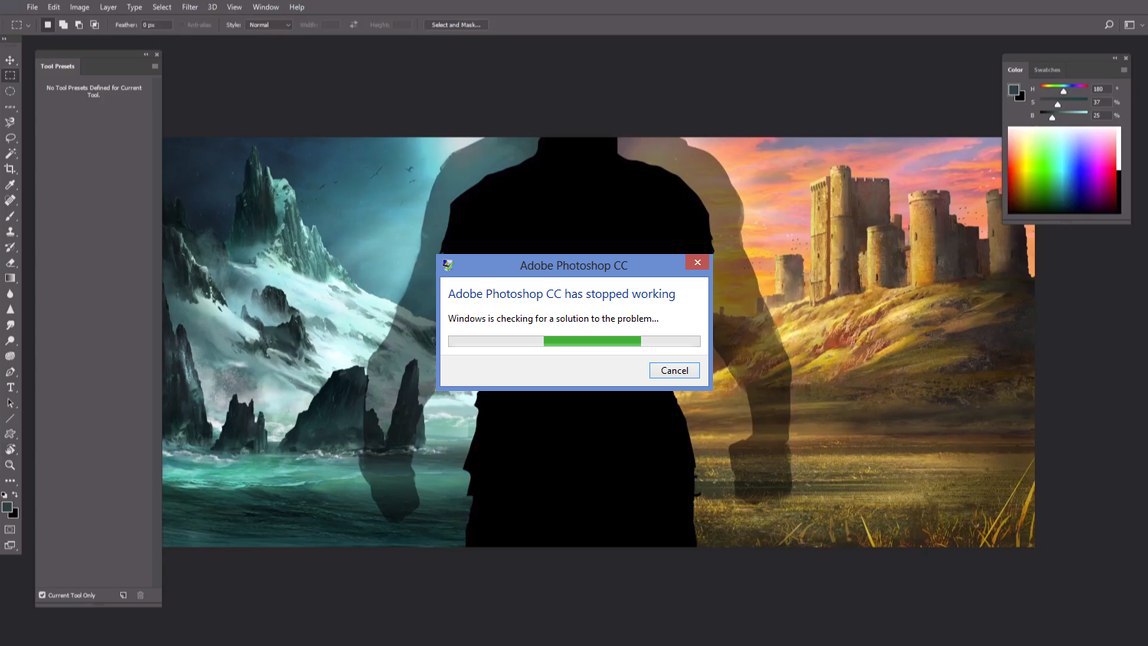Open the Layer menu
The image size is (1148, 646).
108,7
